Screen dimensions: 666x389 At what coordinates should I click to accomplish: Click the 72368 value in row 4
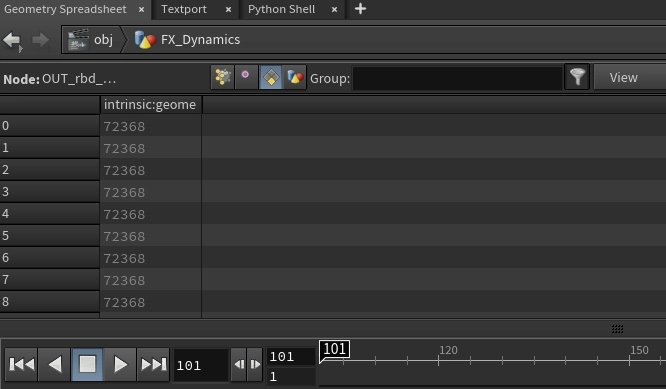[x=124, y=214]
